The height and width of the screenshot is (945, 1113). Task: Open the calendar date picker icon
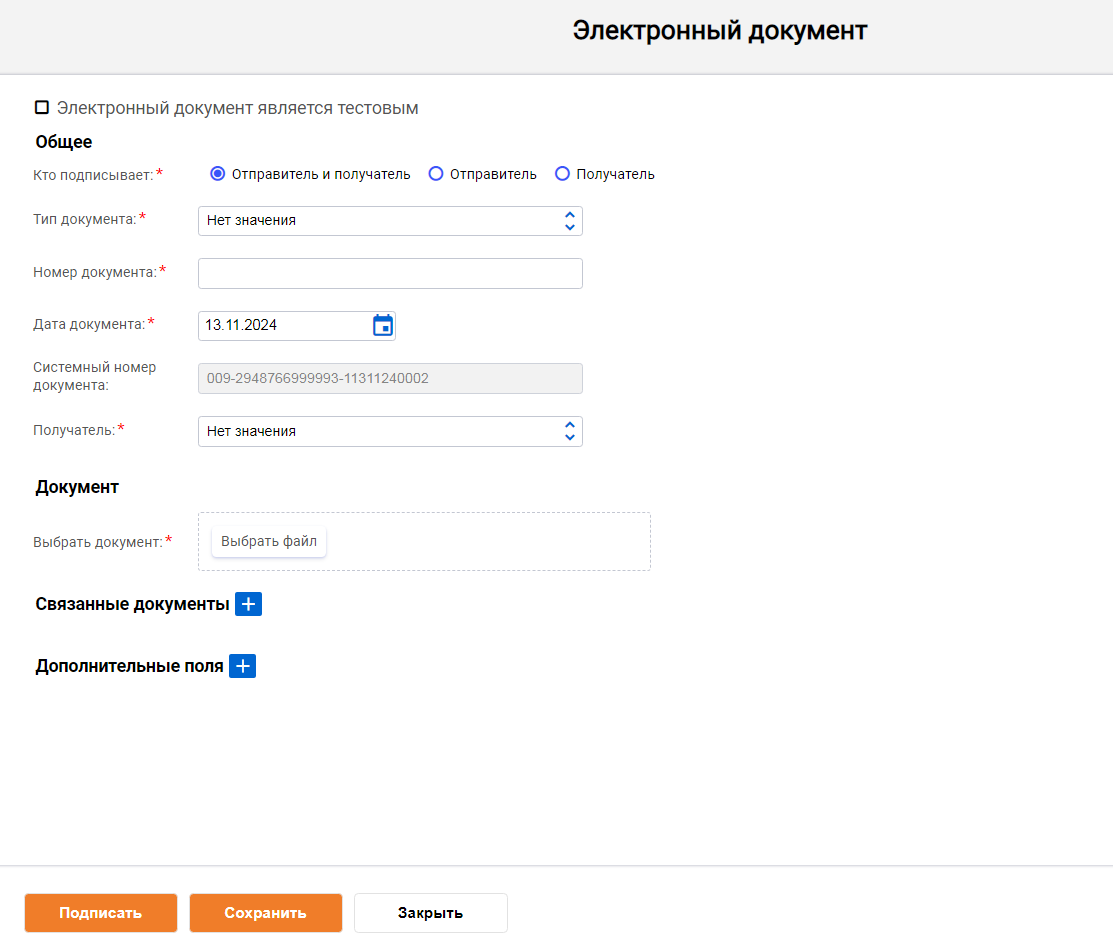pyautogui.click(x=382, y=325)
